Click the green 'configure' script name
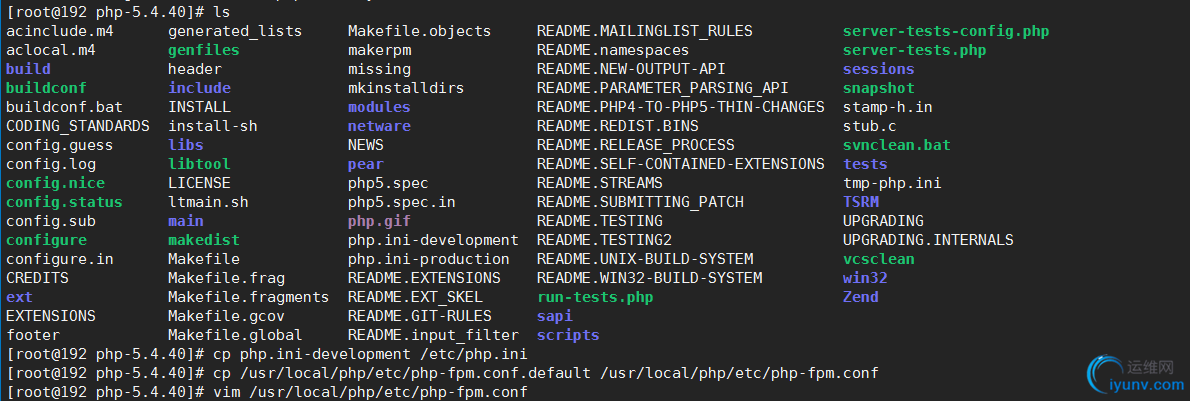 point(46,240)
